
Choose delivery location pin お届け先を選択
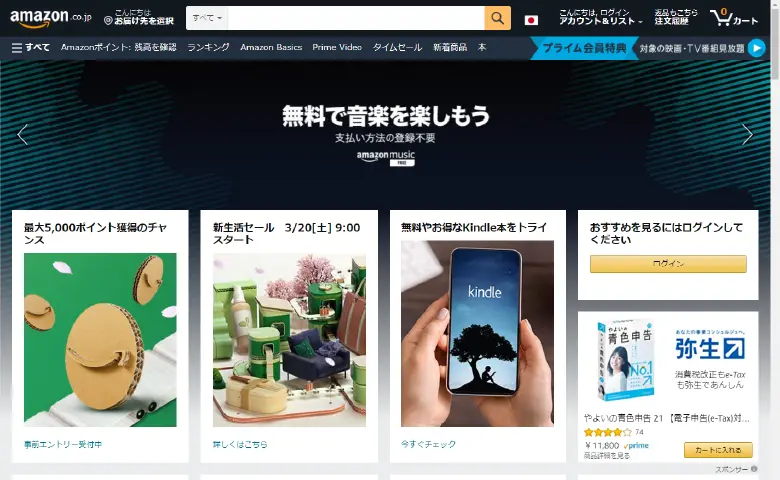click(x=139, y=17)
